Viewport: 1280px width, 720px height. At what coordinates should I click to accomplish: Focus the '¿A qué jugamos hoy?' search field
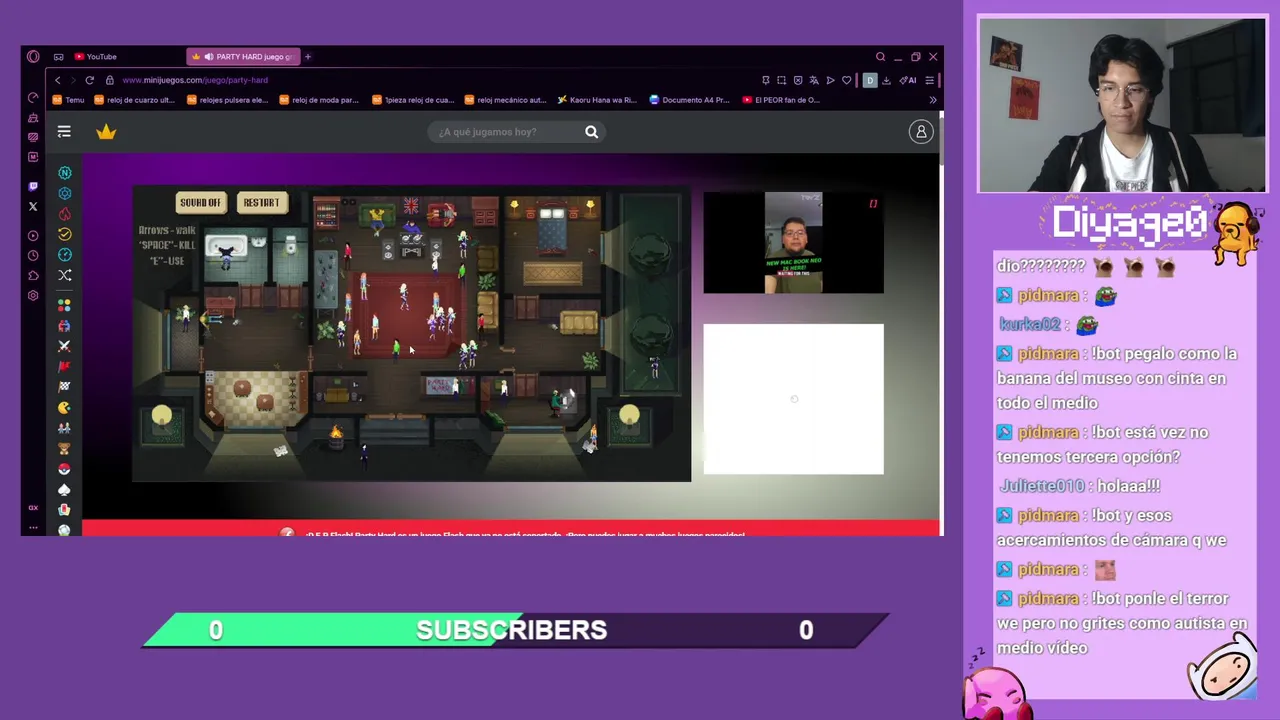tap(505, 132)
